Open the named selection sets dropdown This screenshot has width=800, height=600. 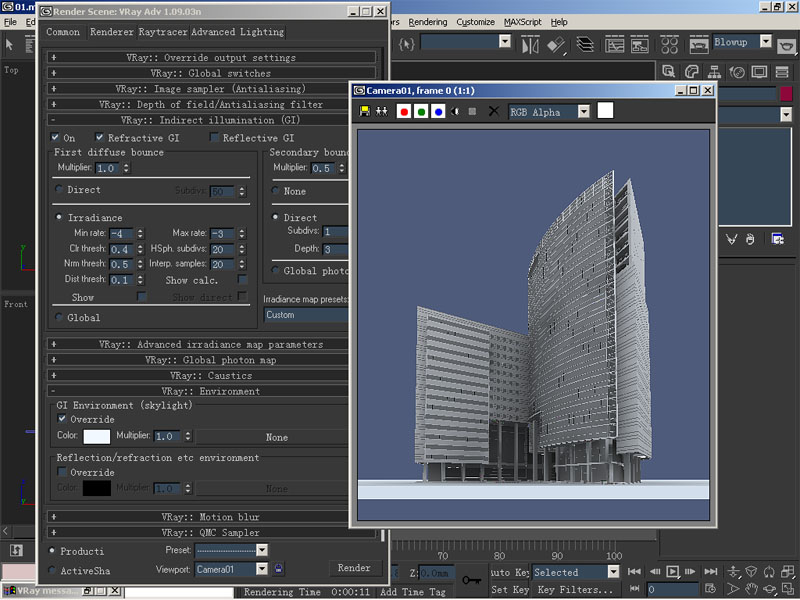pyautogui.click(x=505, y=41)
